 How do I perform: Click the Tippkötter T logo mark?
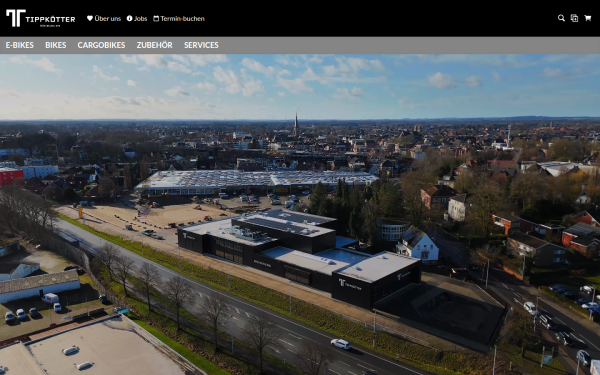[16, 18]
